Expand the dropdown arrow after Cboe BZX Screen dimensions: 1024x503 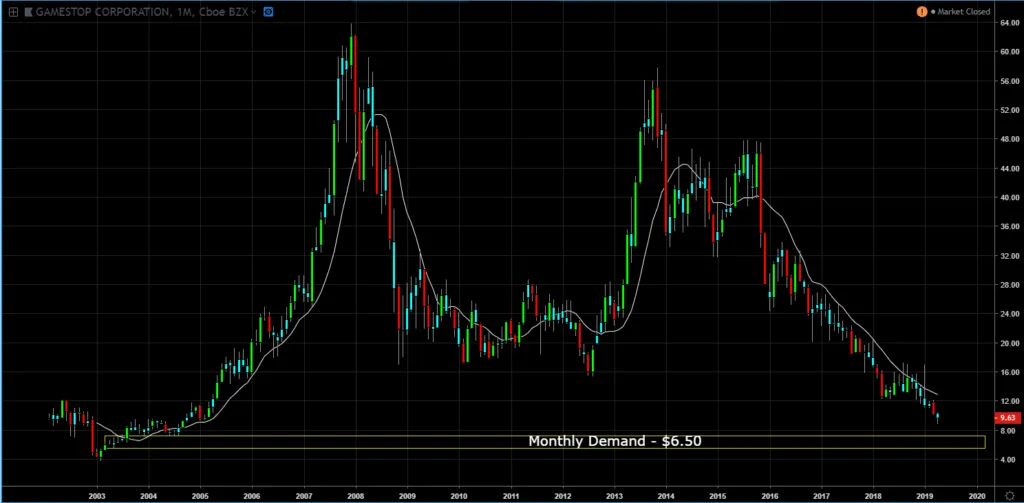(253, 11)
